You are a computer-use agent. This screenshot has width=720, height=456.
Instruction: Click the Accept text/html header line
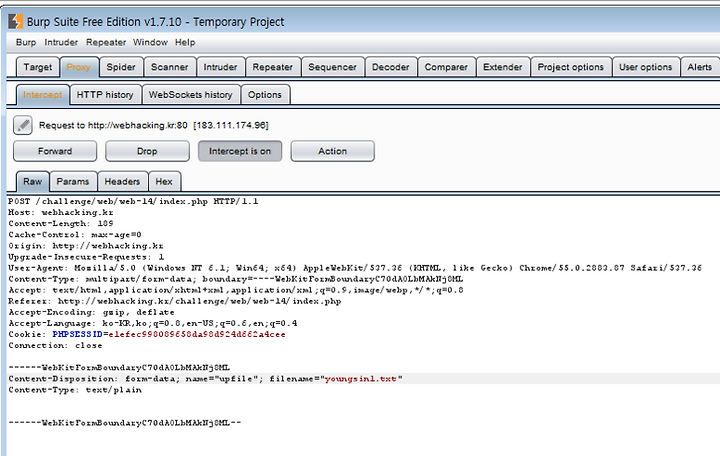236,290
